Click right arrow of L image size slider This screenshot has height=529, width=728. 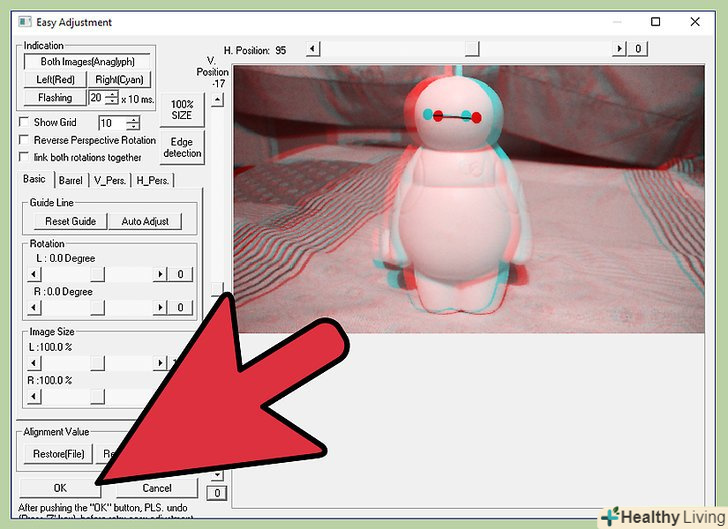(x=160, y=363)
